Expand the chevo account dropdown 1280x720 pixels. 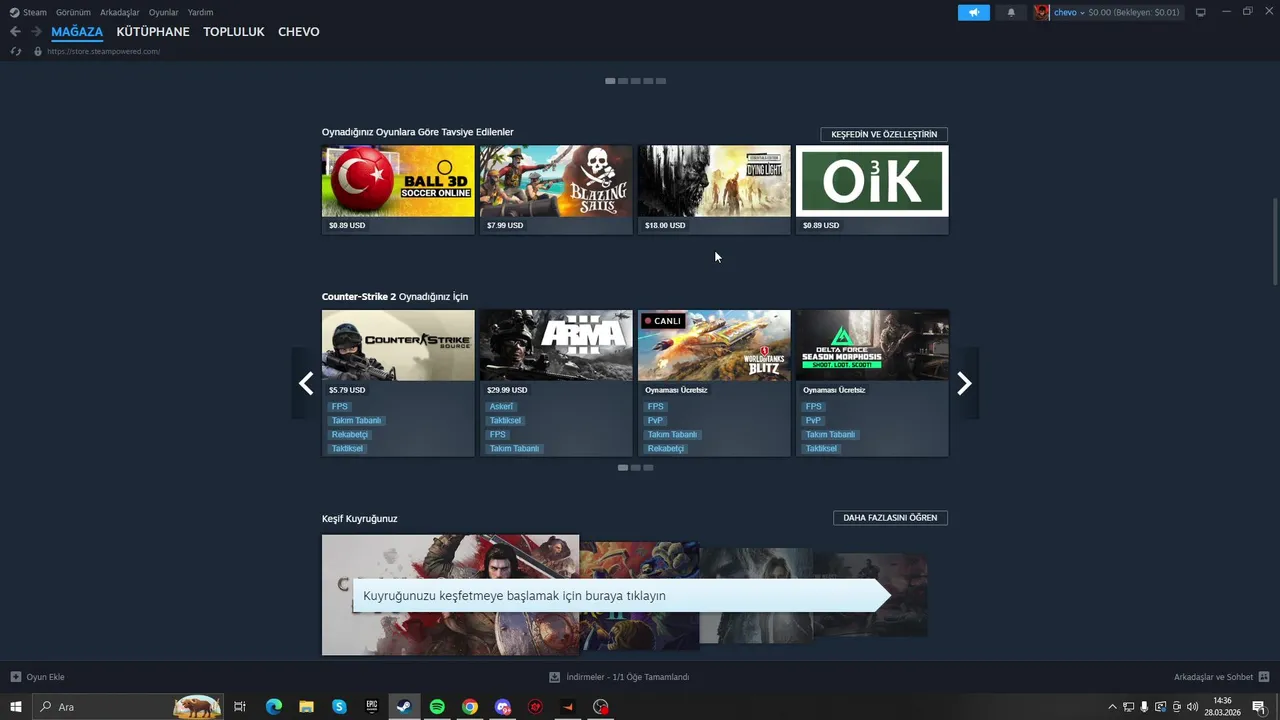(x=1082, y=13)
